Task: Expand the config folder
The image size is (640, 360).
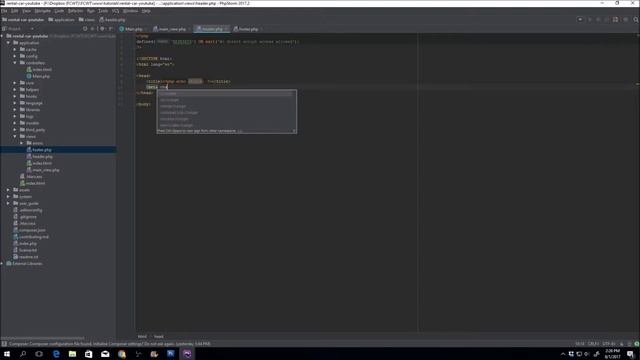Action: 15,56
